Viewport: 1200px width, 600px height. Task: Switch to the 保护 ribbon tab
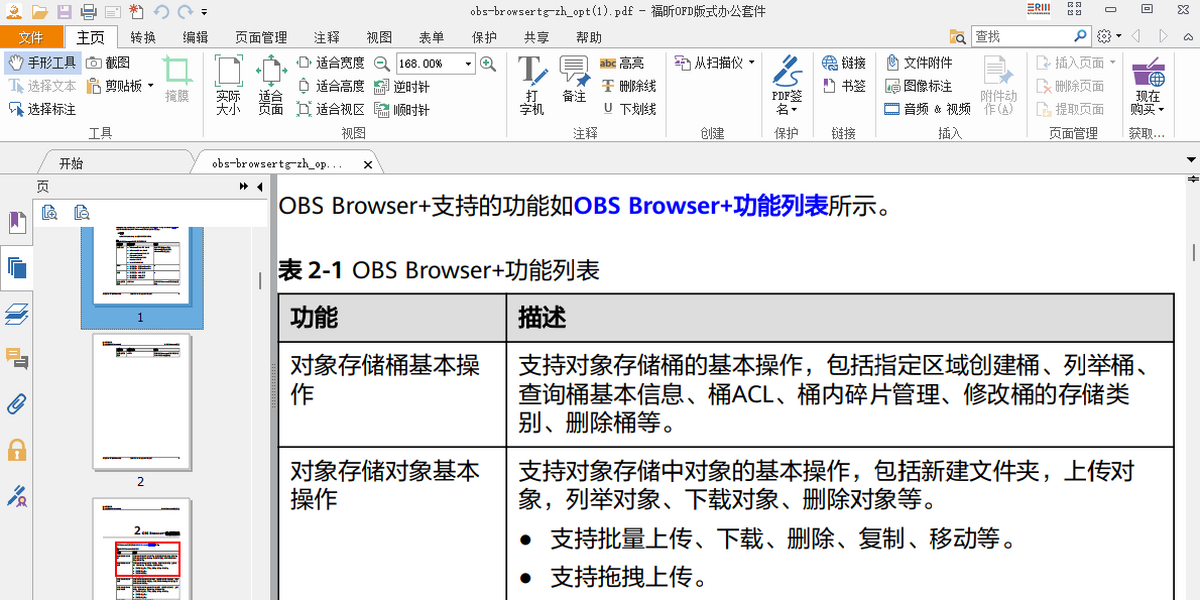[484, 37]
